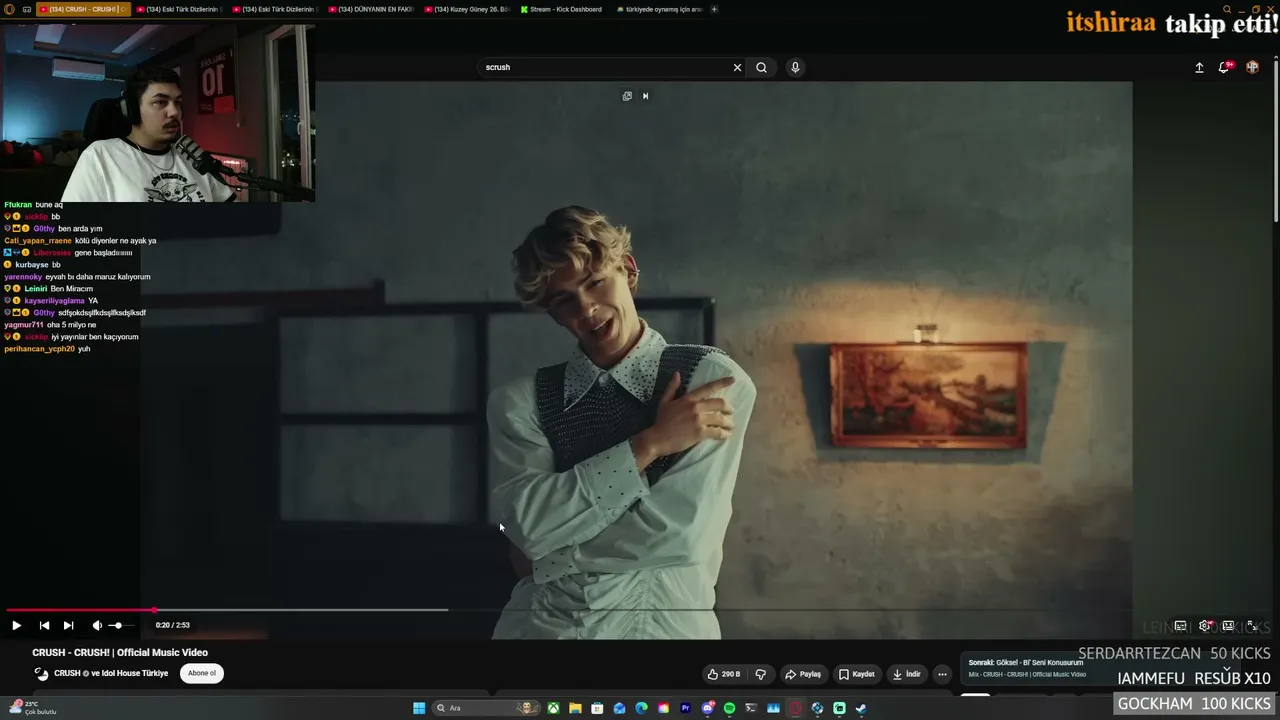Open File Explorer from taskbar
Viewport: 1280px width, 720px height.
pos(575,708)
